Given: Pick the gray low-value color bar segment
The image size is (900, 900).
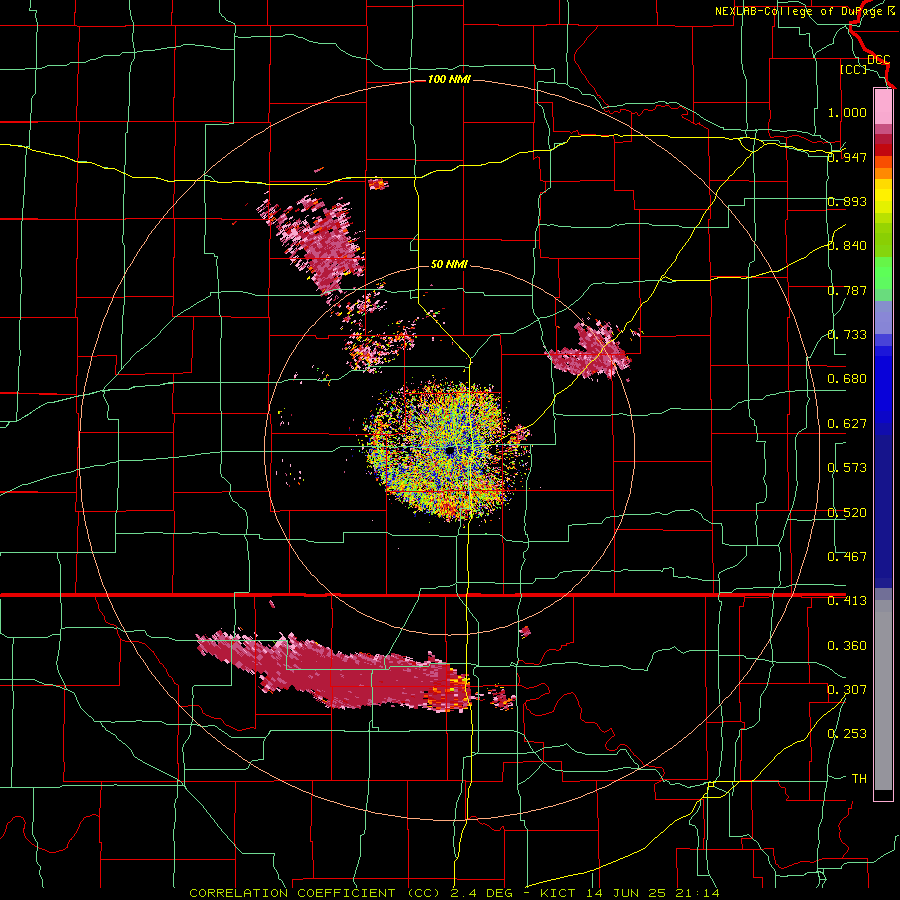Looking at the screenshot, I should click(883, 695).
